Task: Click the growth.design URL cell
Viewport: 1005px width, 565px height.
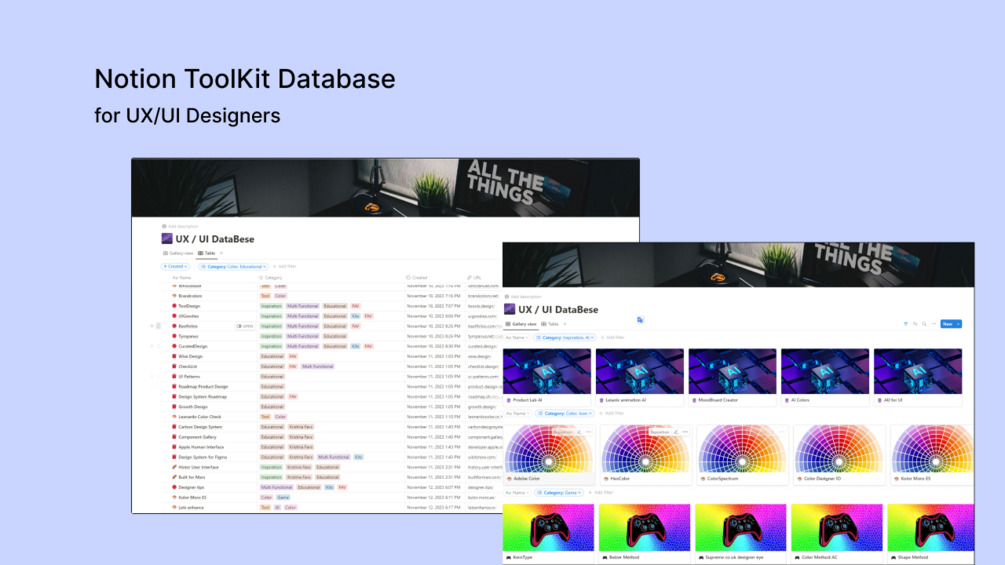Action: [484, 407]
